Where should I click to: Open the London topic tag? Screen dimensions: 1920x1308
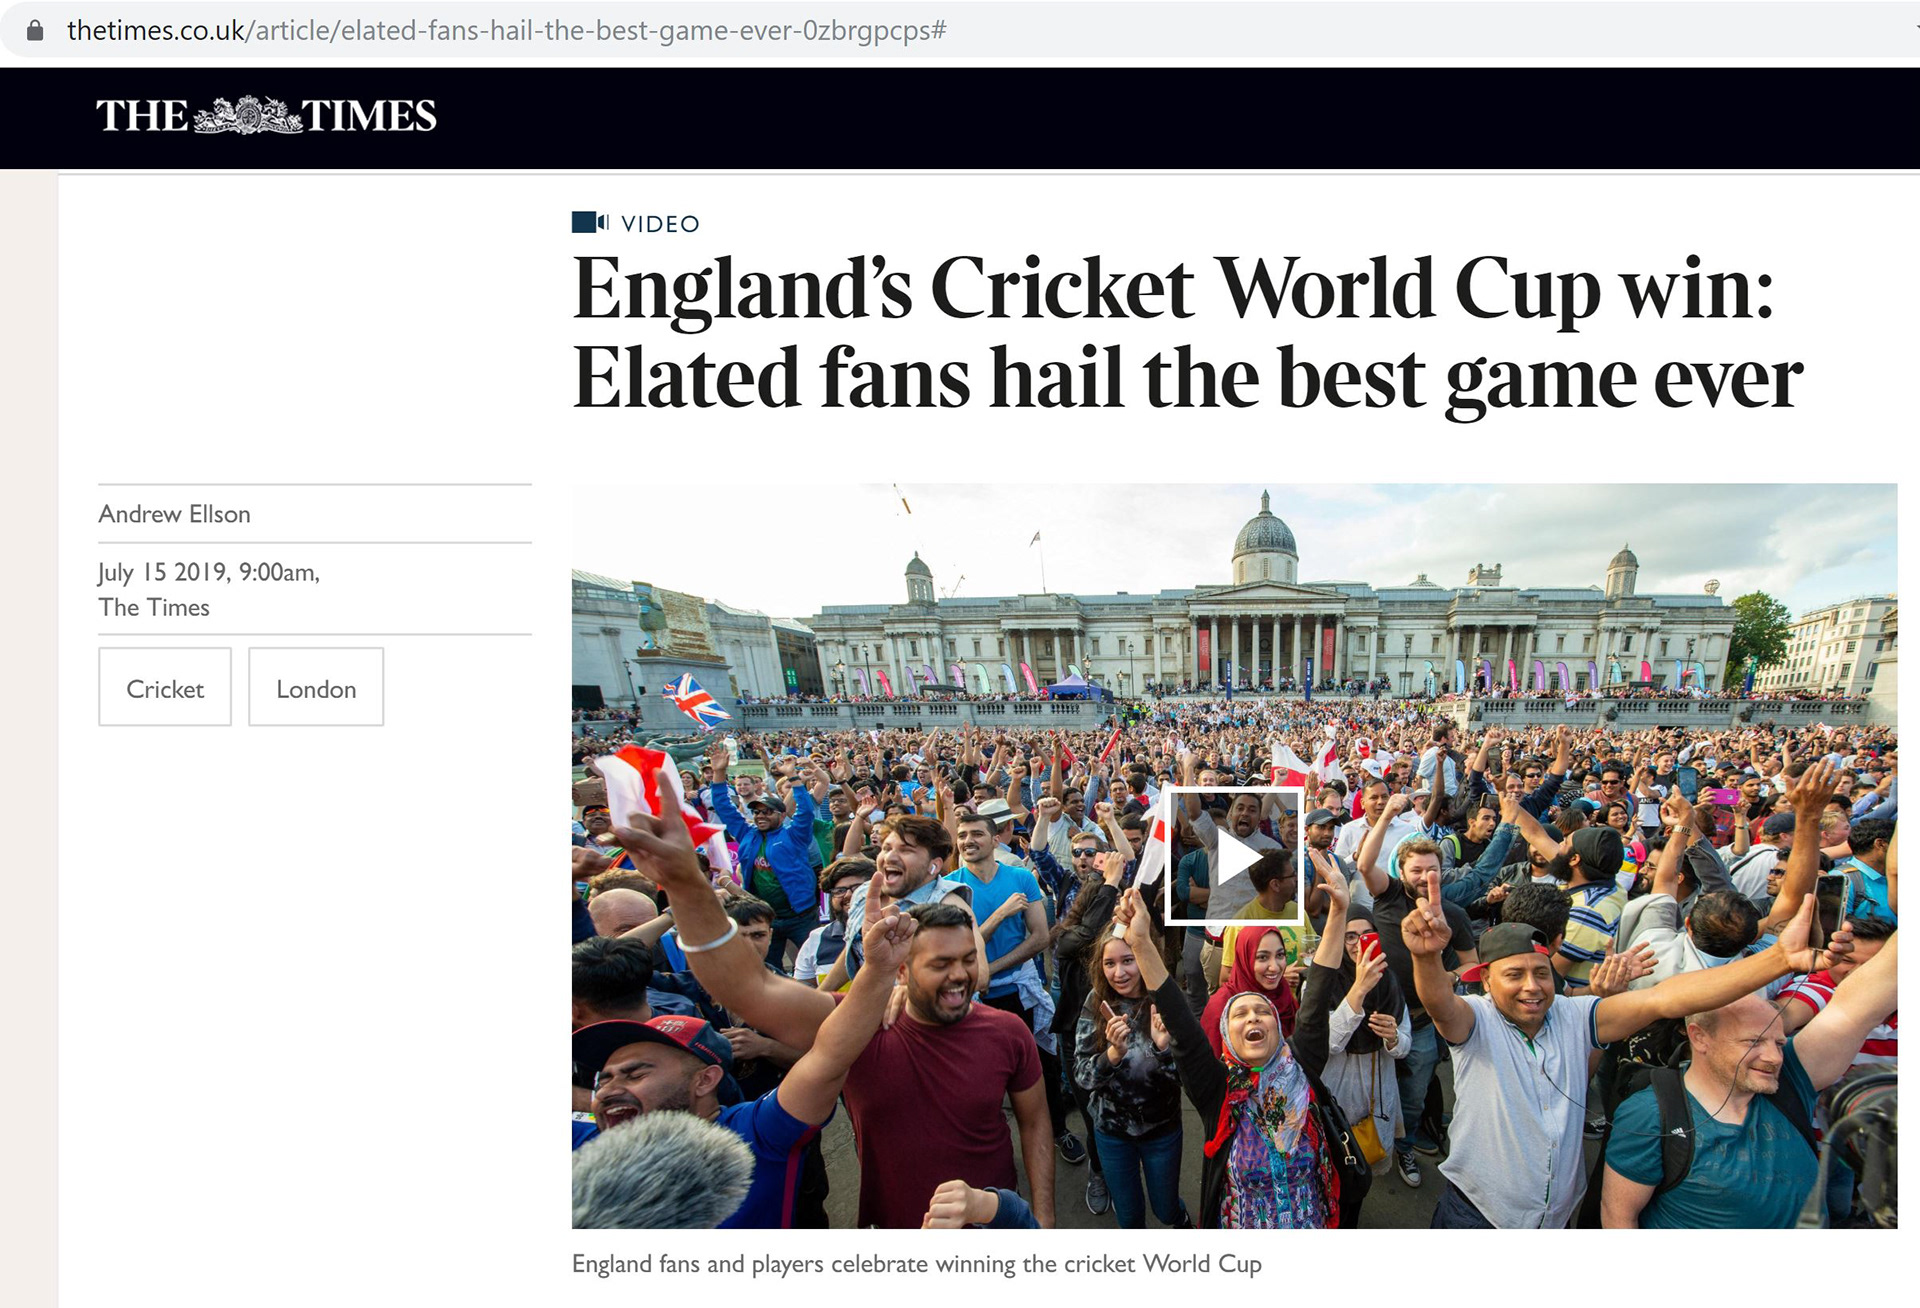tap(316, 688)
